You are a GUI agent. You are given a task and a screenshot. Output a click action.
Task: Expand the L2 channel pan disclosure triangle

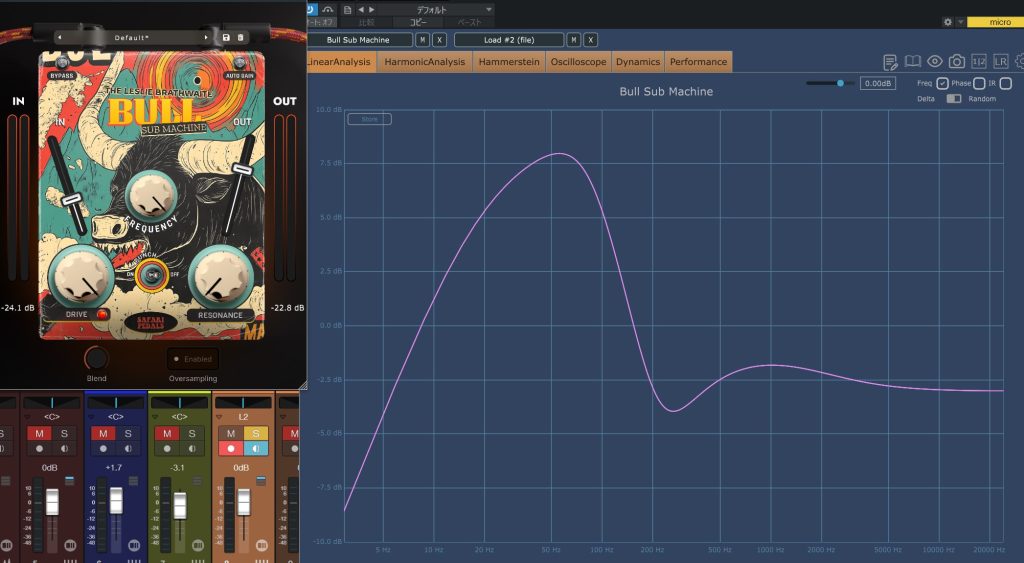click(218, 416)
